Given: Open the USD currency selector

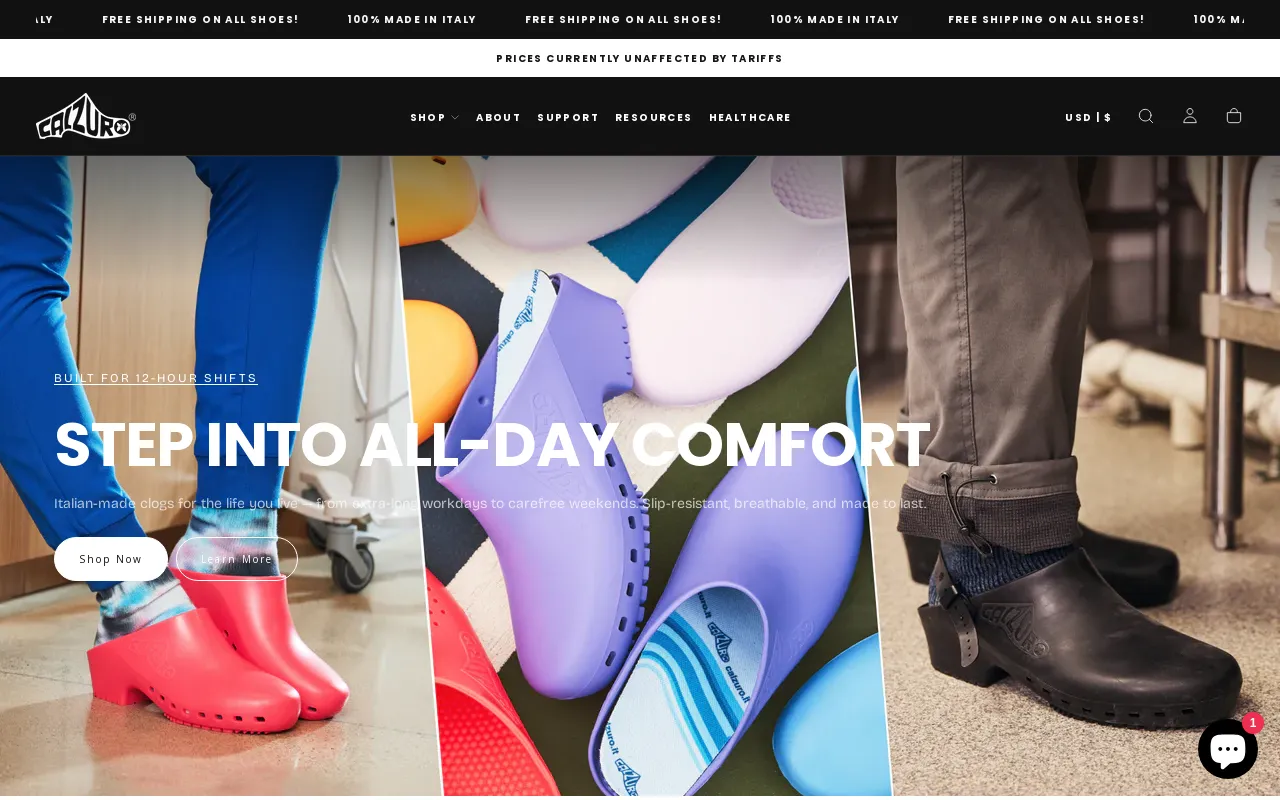Looking at the screenshot, I should pos(1088,117).
